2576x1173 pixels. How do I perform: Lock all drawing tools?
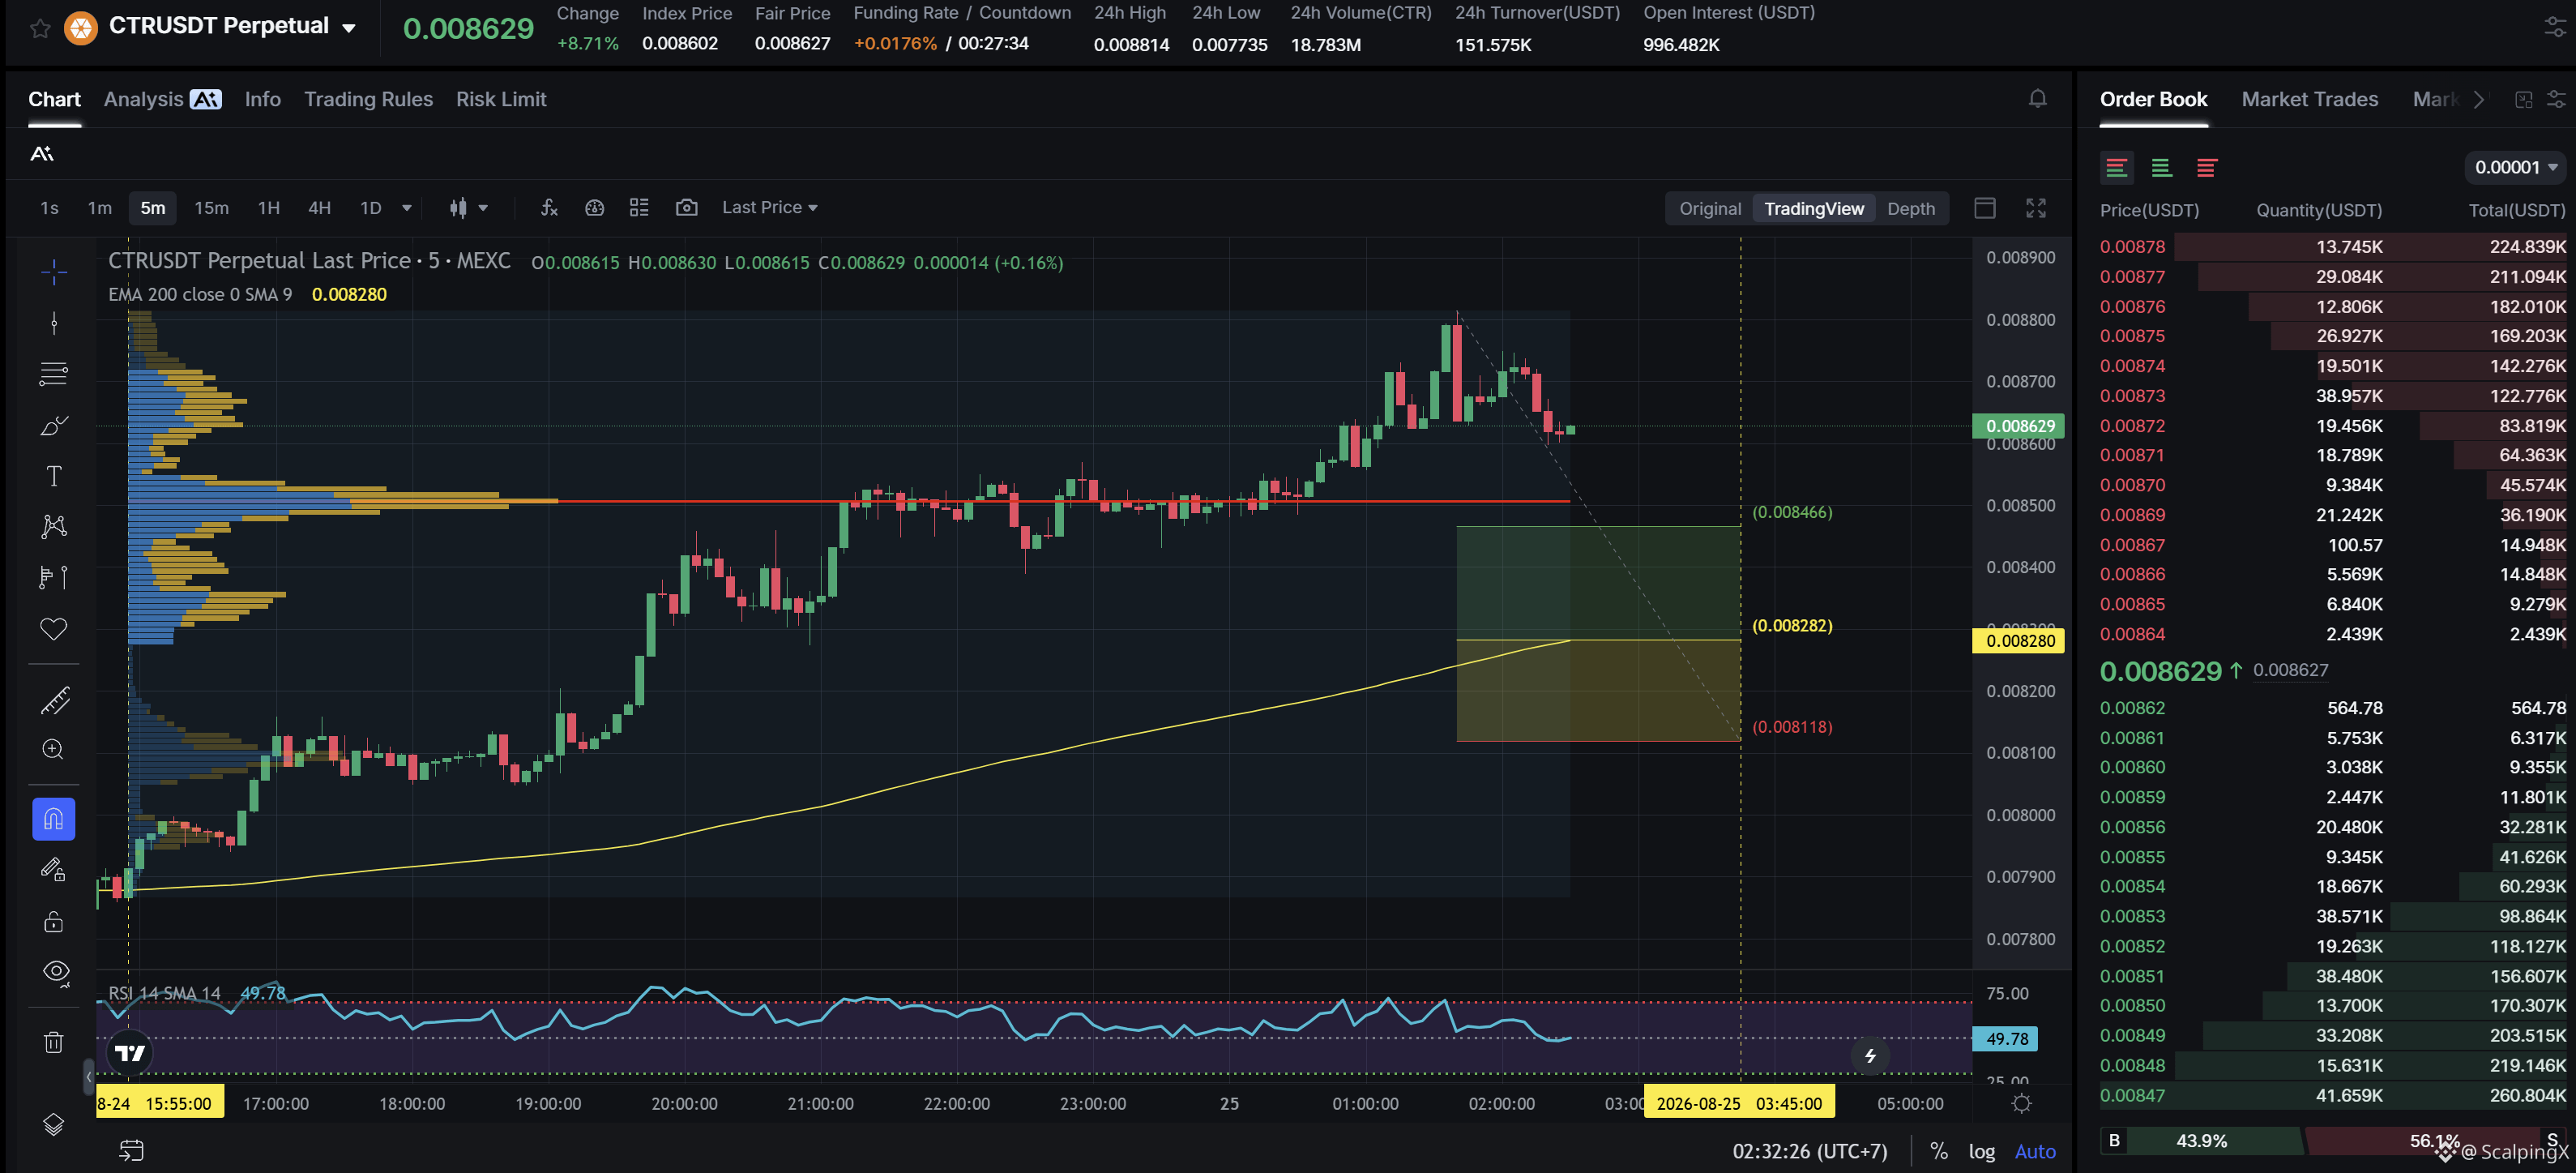pyautogui.click(x=54, y=921)
